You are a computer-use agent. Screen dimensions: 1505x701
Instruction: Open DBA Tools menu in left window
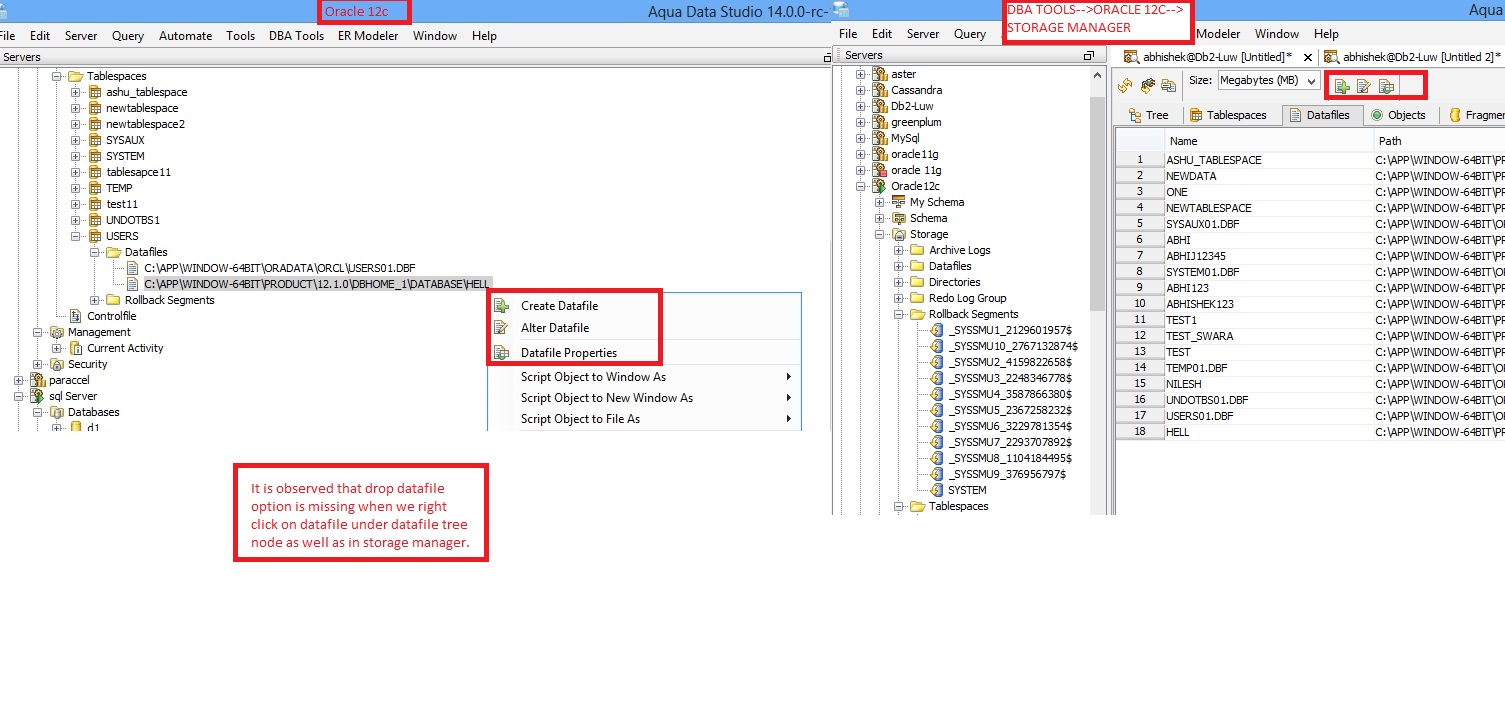[296, 35]
